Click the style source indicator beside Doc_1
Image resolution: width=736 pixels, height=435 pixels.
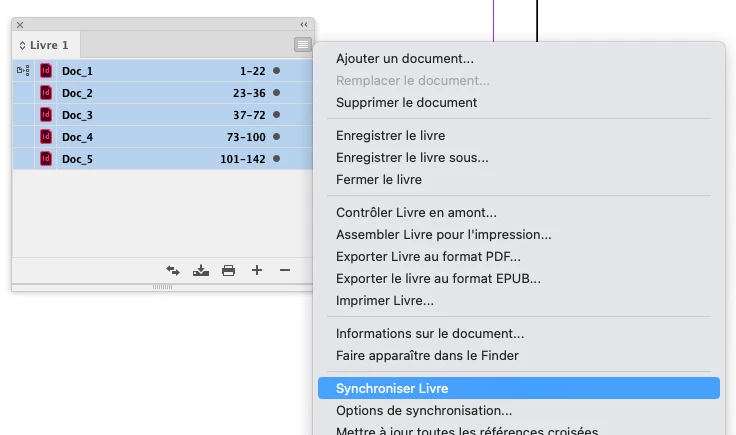pos(23,71)
